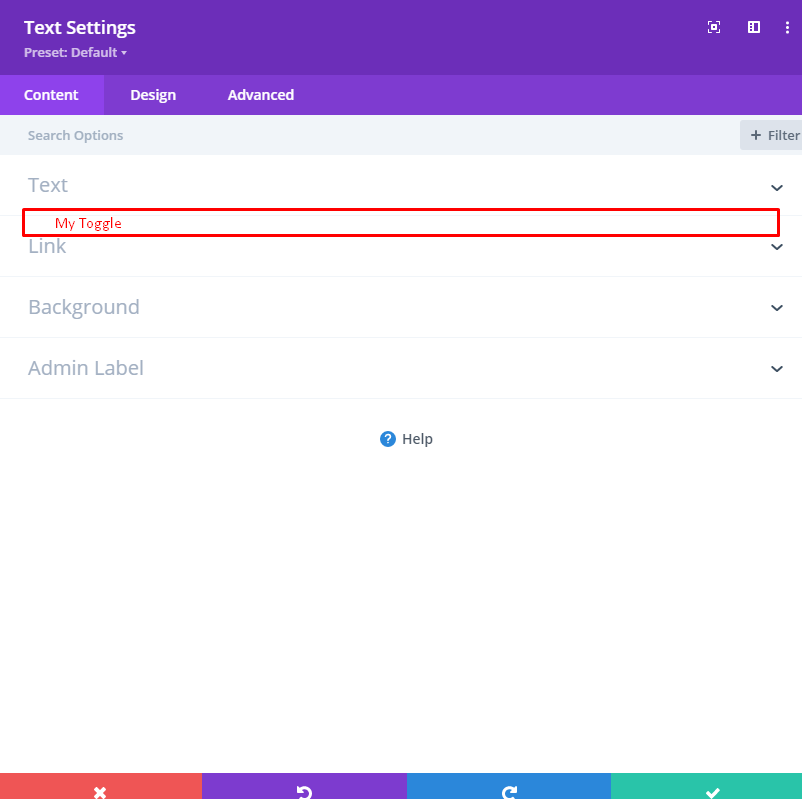Open the Preset: Default dropdown
This screenshot has height=799, width=802.
[76, 52]
